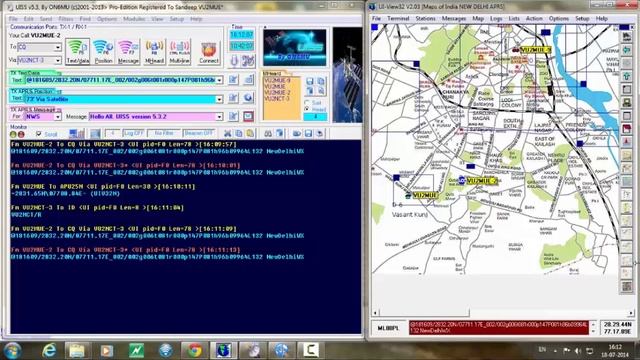This screenshot has width=640, height=360.
Task: Open the Stations menu in UI-View32
Action: 425,18
